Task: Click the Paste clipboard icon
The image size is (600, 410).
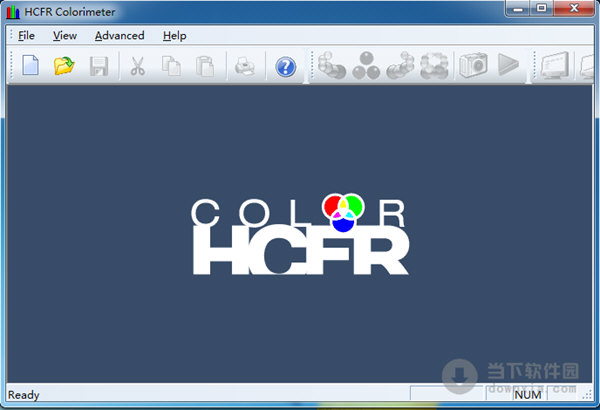Action: pos(205,66)
